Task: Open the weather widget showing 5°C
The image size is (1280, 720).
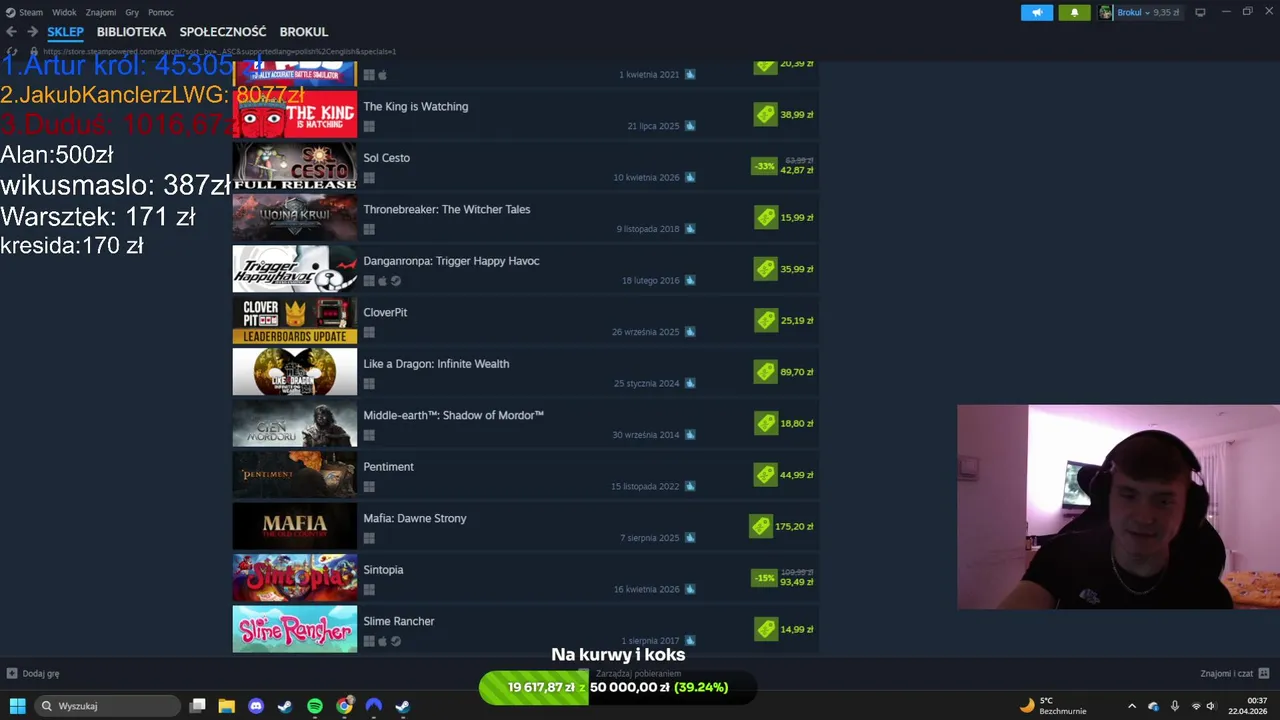Action: 1053,706
